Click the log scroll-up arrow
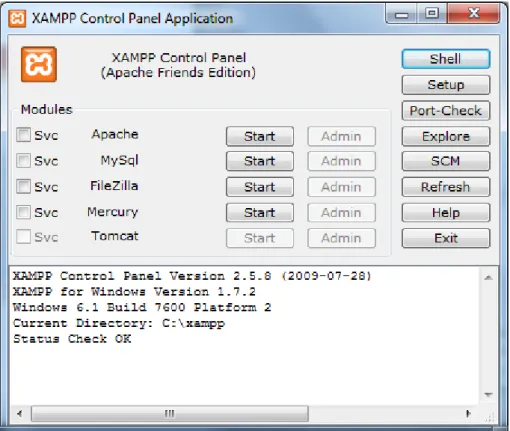This screenshot has width=510, height=431. click(488, 277)
